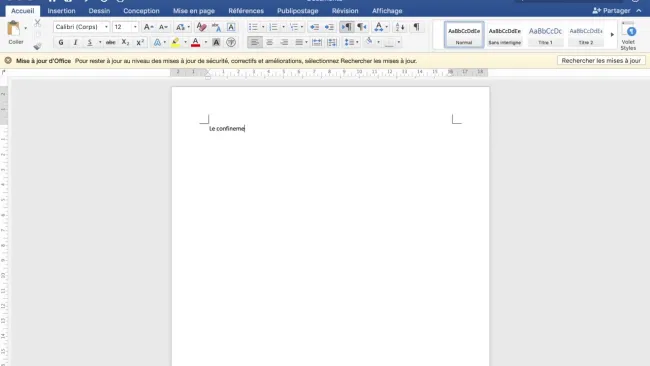
Task: Switch to the Dessin tab
Action: (99, 11)
